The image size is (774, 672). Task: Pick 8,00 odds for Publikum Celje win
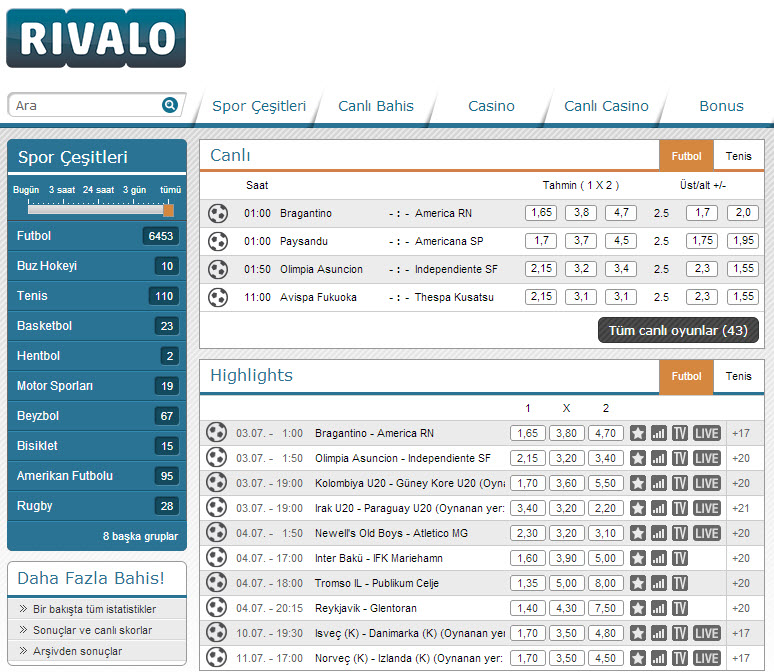[x=605, y=583]
